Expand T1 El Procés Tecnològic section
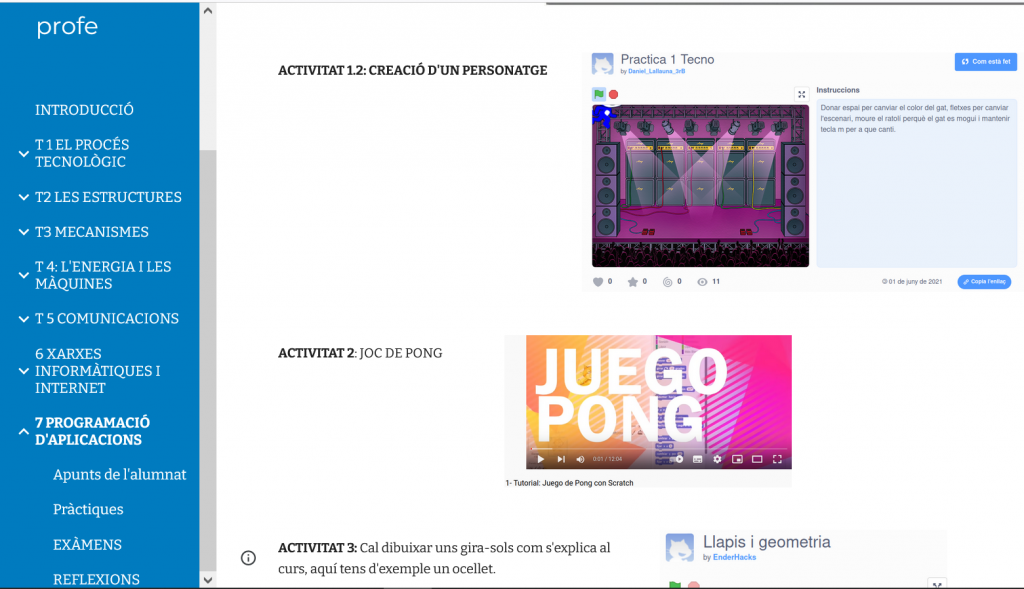This screenshot has height=589, width=1024. pyautogui.click(x=23, y=153)
